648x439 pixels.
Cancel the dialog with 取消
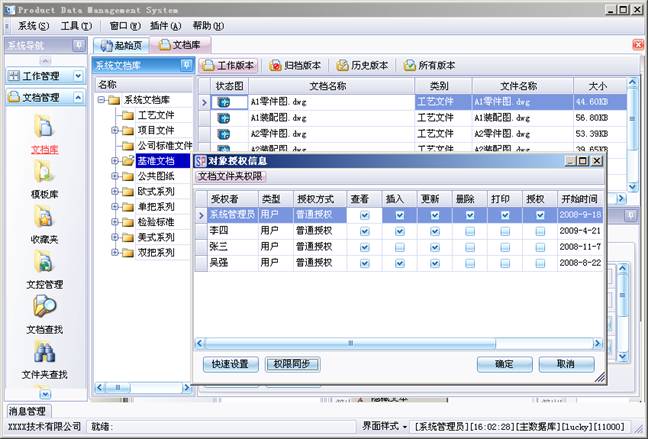point(566,364)
